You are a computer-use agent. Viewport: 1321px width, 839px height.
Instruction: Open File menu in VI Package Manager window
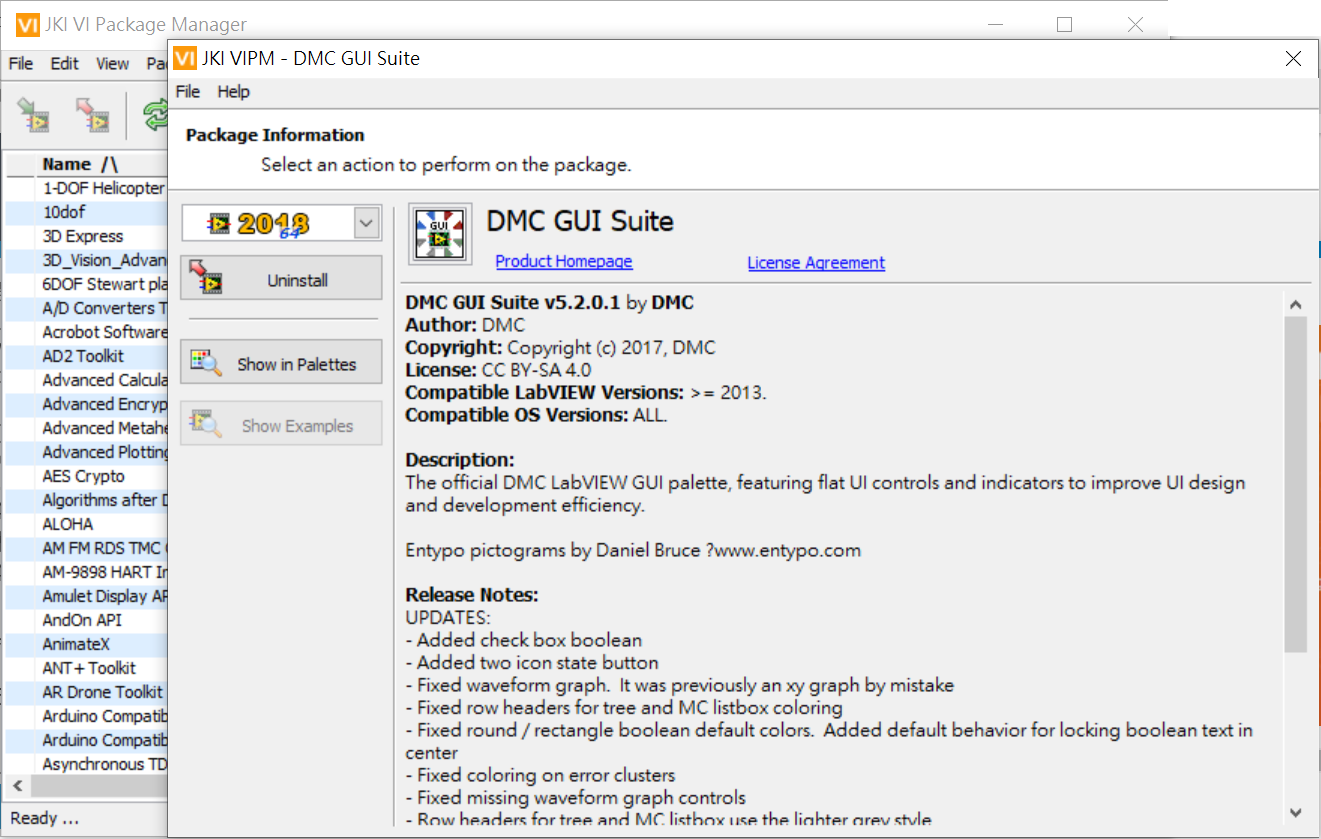pyautogui.click(x=21, y=63)
